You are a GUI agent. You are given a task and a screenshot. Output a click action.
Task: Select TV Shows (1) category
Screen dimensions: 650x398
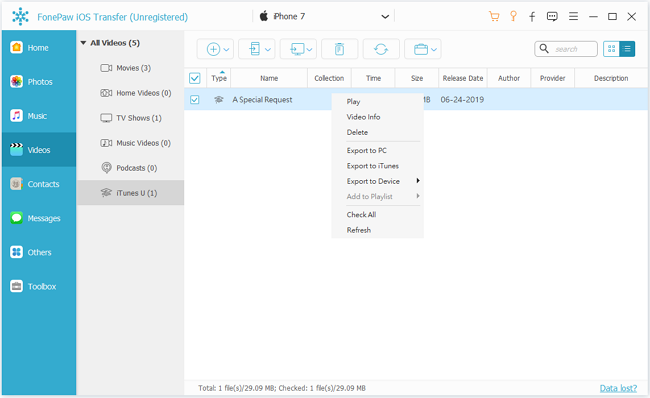pyautogui.click(x=131, y=118)
